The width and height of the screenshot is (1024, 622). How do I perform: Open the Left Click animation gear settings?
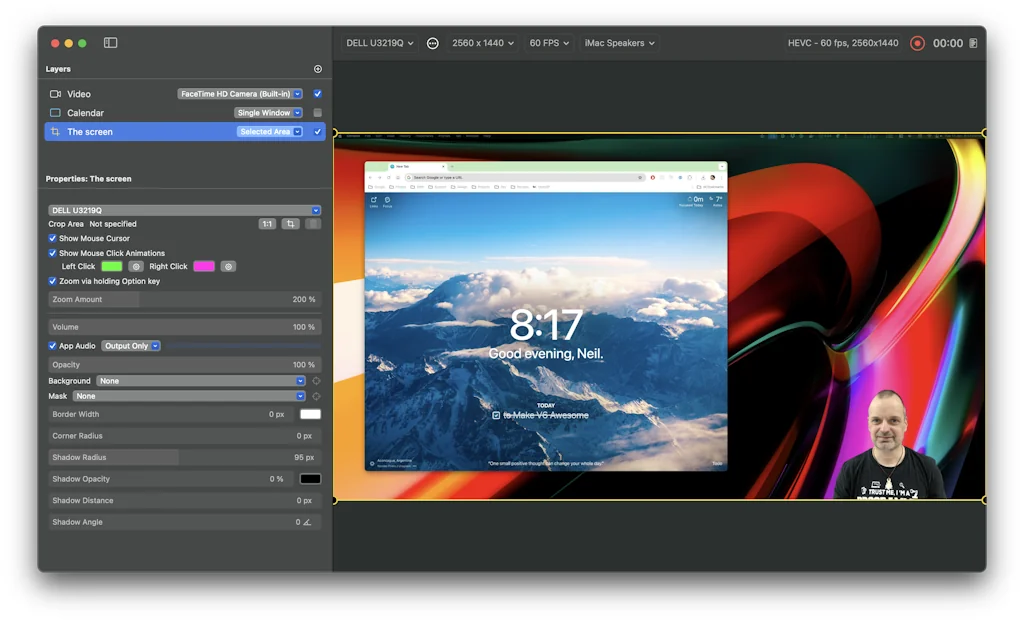136,266
